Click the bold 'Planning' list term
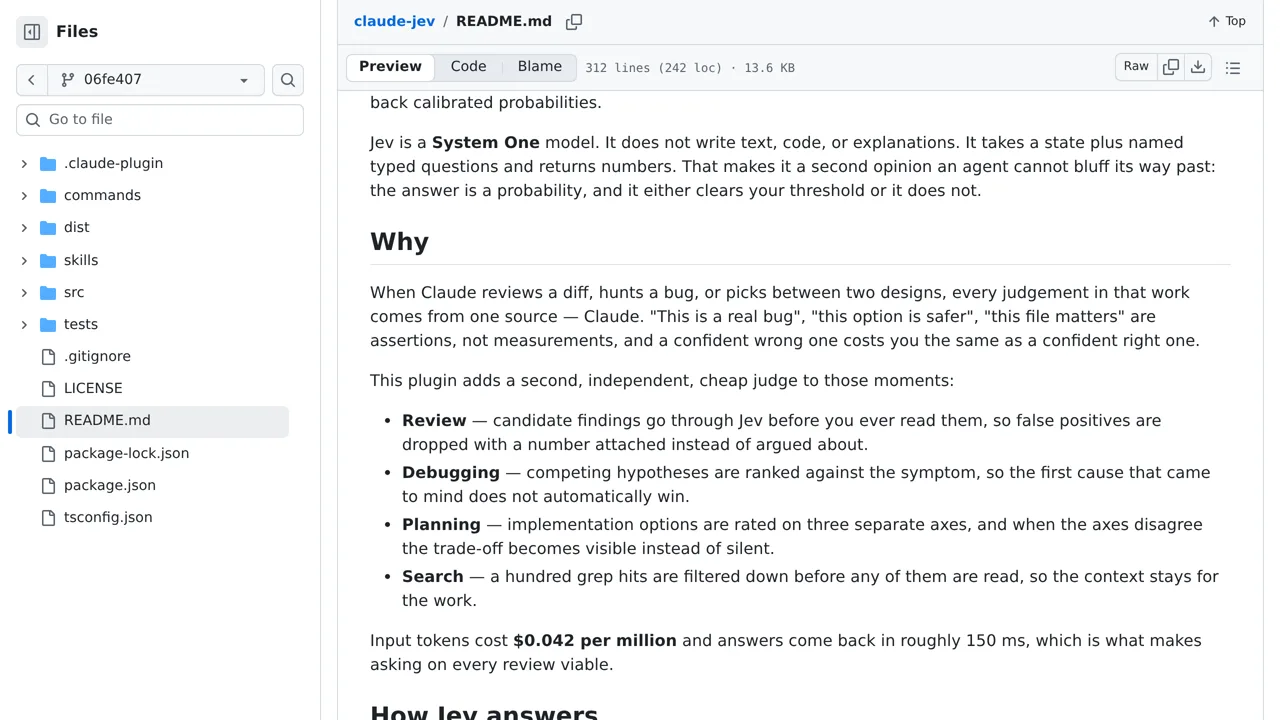The image size is (1280, 720). click(441, 525)
